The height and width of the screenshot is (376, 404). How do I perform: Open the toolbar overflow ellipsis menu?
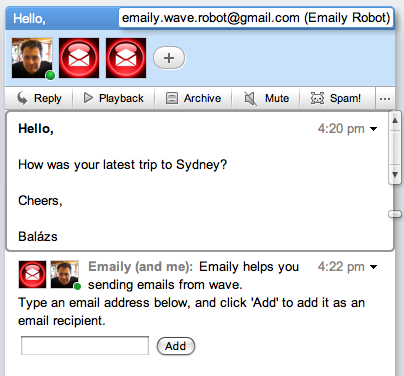click(385, 99)
